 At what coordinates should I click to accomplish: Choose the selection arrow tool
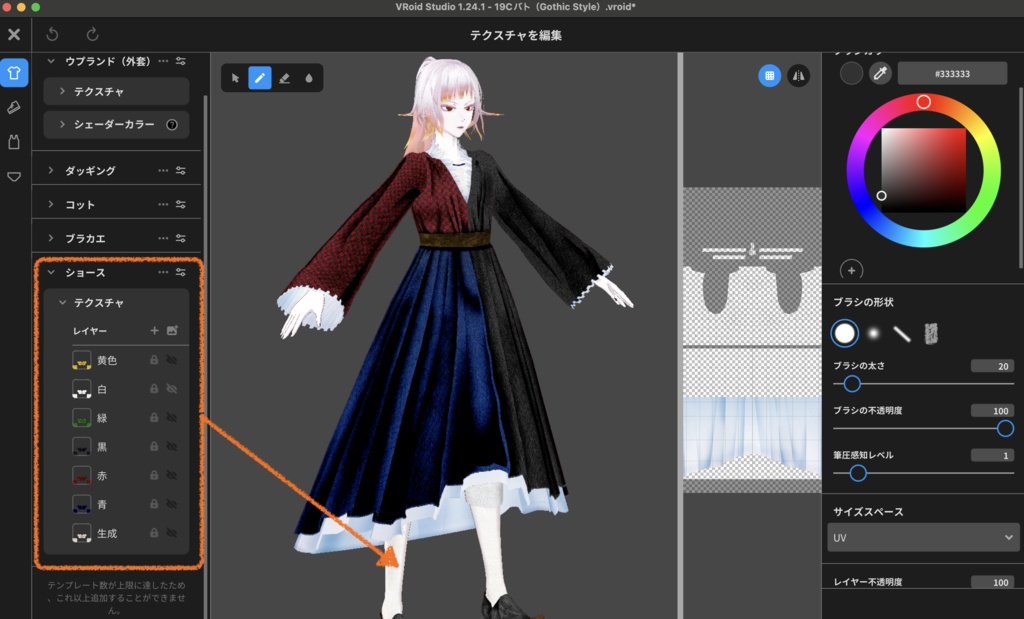236,77
